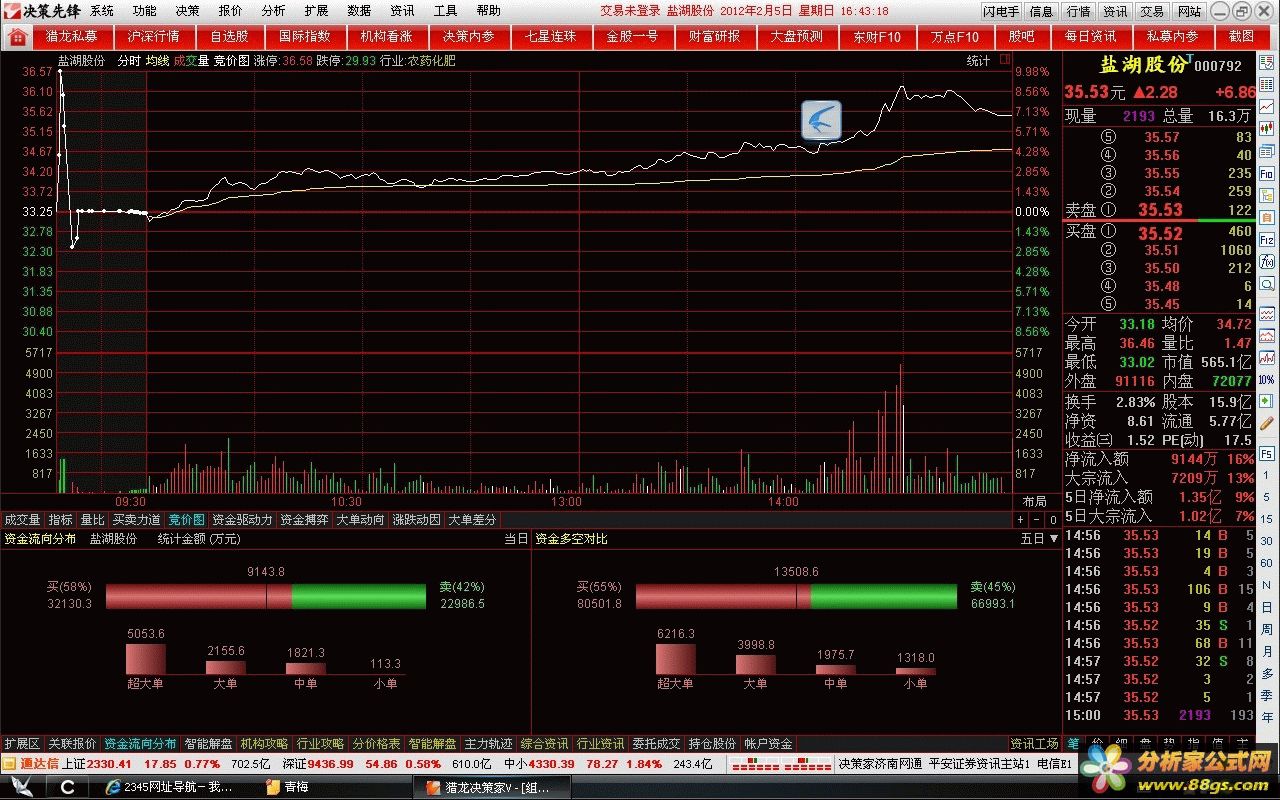Click the 10% icon in right sidebar
The width and height of the screenshot is (1280, 800).
pyautogui.click(x=1267, y=378)
